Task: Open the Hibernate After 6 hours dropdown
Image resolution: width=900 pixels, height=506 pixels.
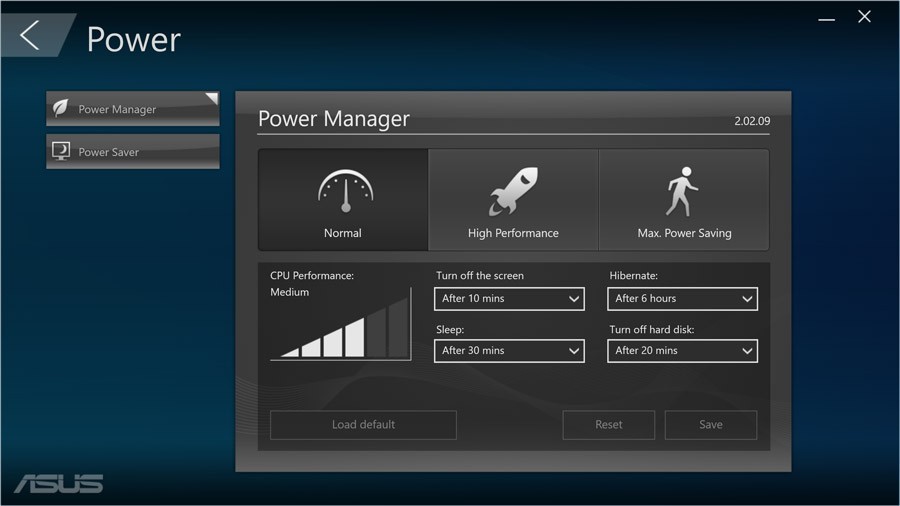Action: pyautogui.click(x=682, y=299)
